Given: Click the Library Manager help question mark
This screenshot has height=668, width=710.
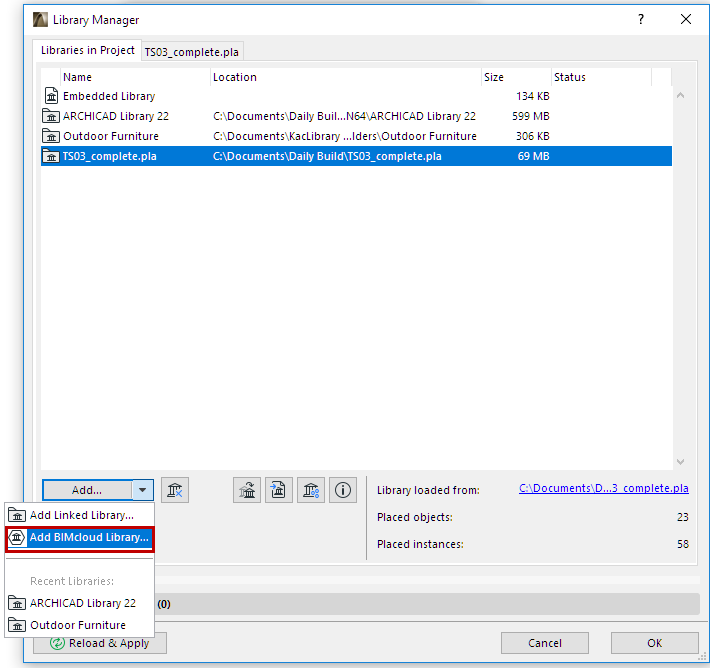Looking at the screenshot, I should click(x=641, y=19).
